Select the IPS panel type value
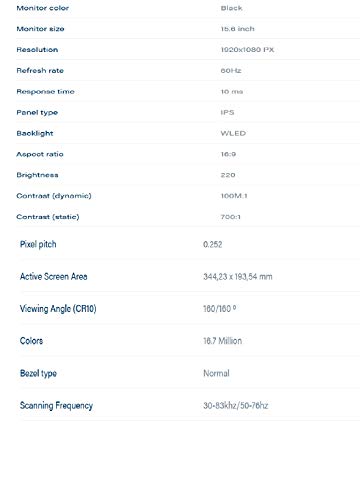This screenshot has height=500, width=360. (227, 112)
